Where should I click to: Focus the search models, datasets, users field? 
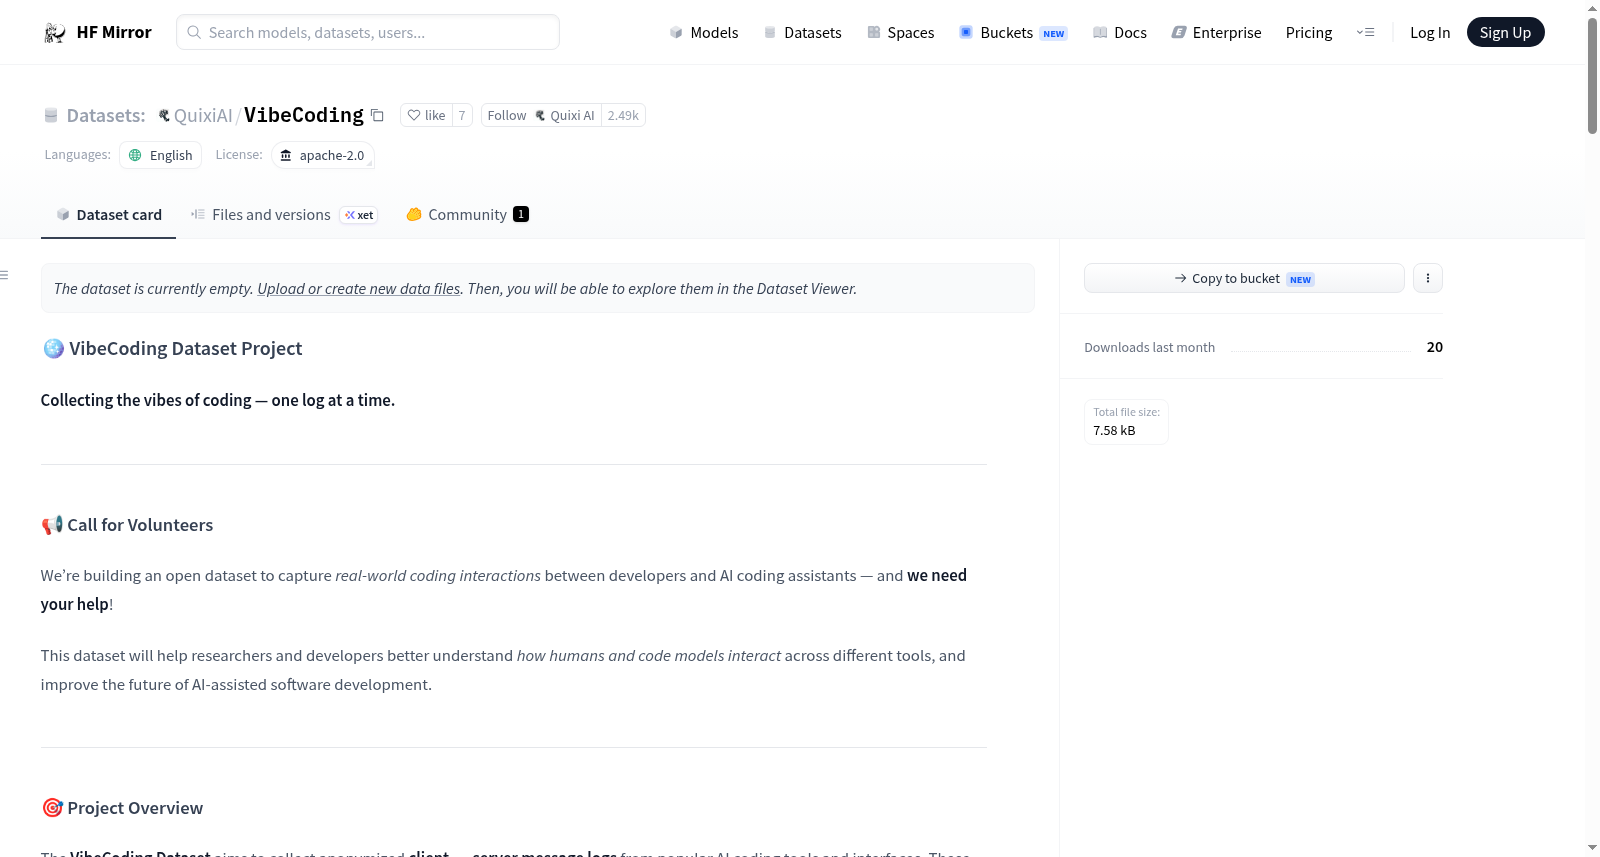point(368,32)
